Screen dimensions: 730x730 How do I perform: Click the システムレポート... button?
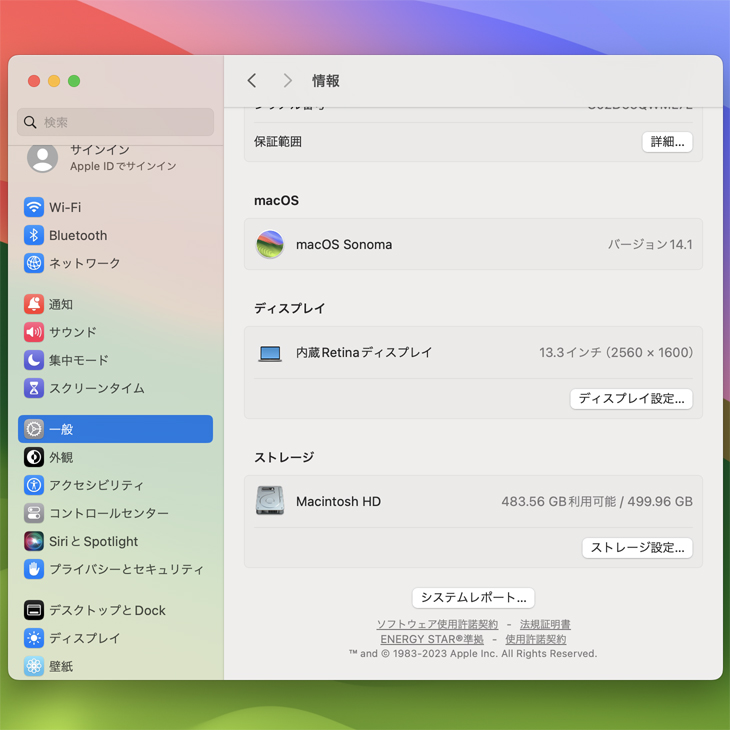coord(473,598)
